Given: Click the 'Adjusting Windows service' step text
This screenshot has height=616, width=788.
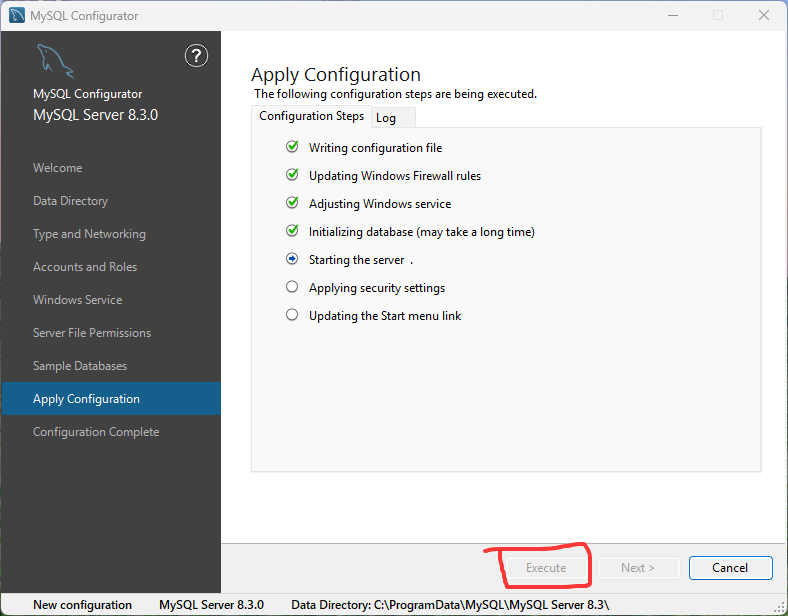Looking at the screenshot, I should 380,204.
